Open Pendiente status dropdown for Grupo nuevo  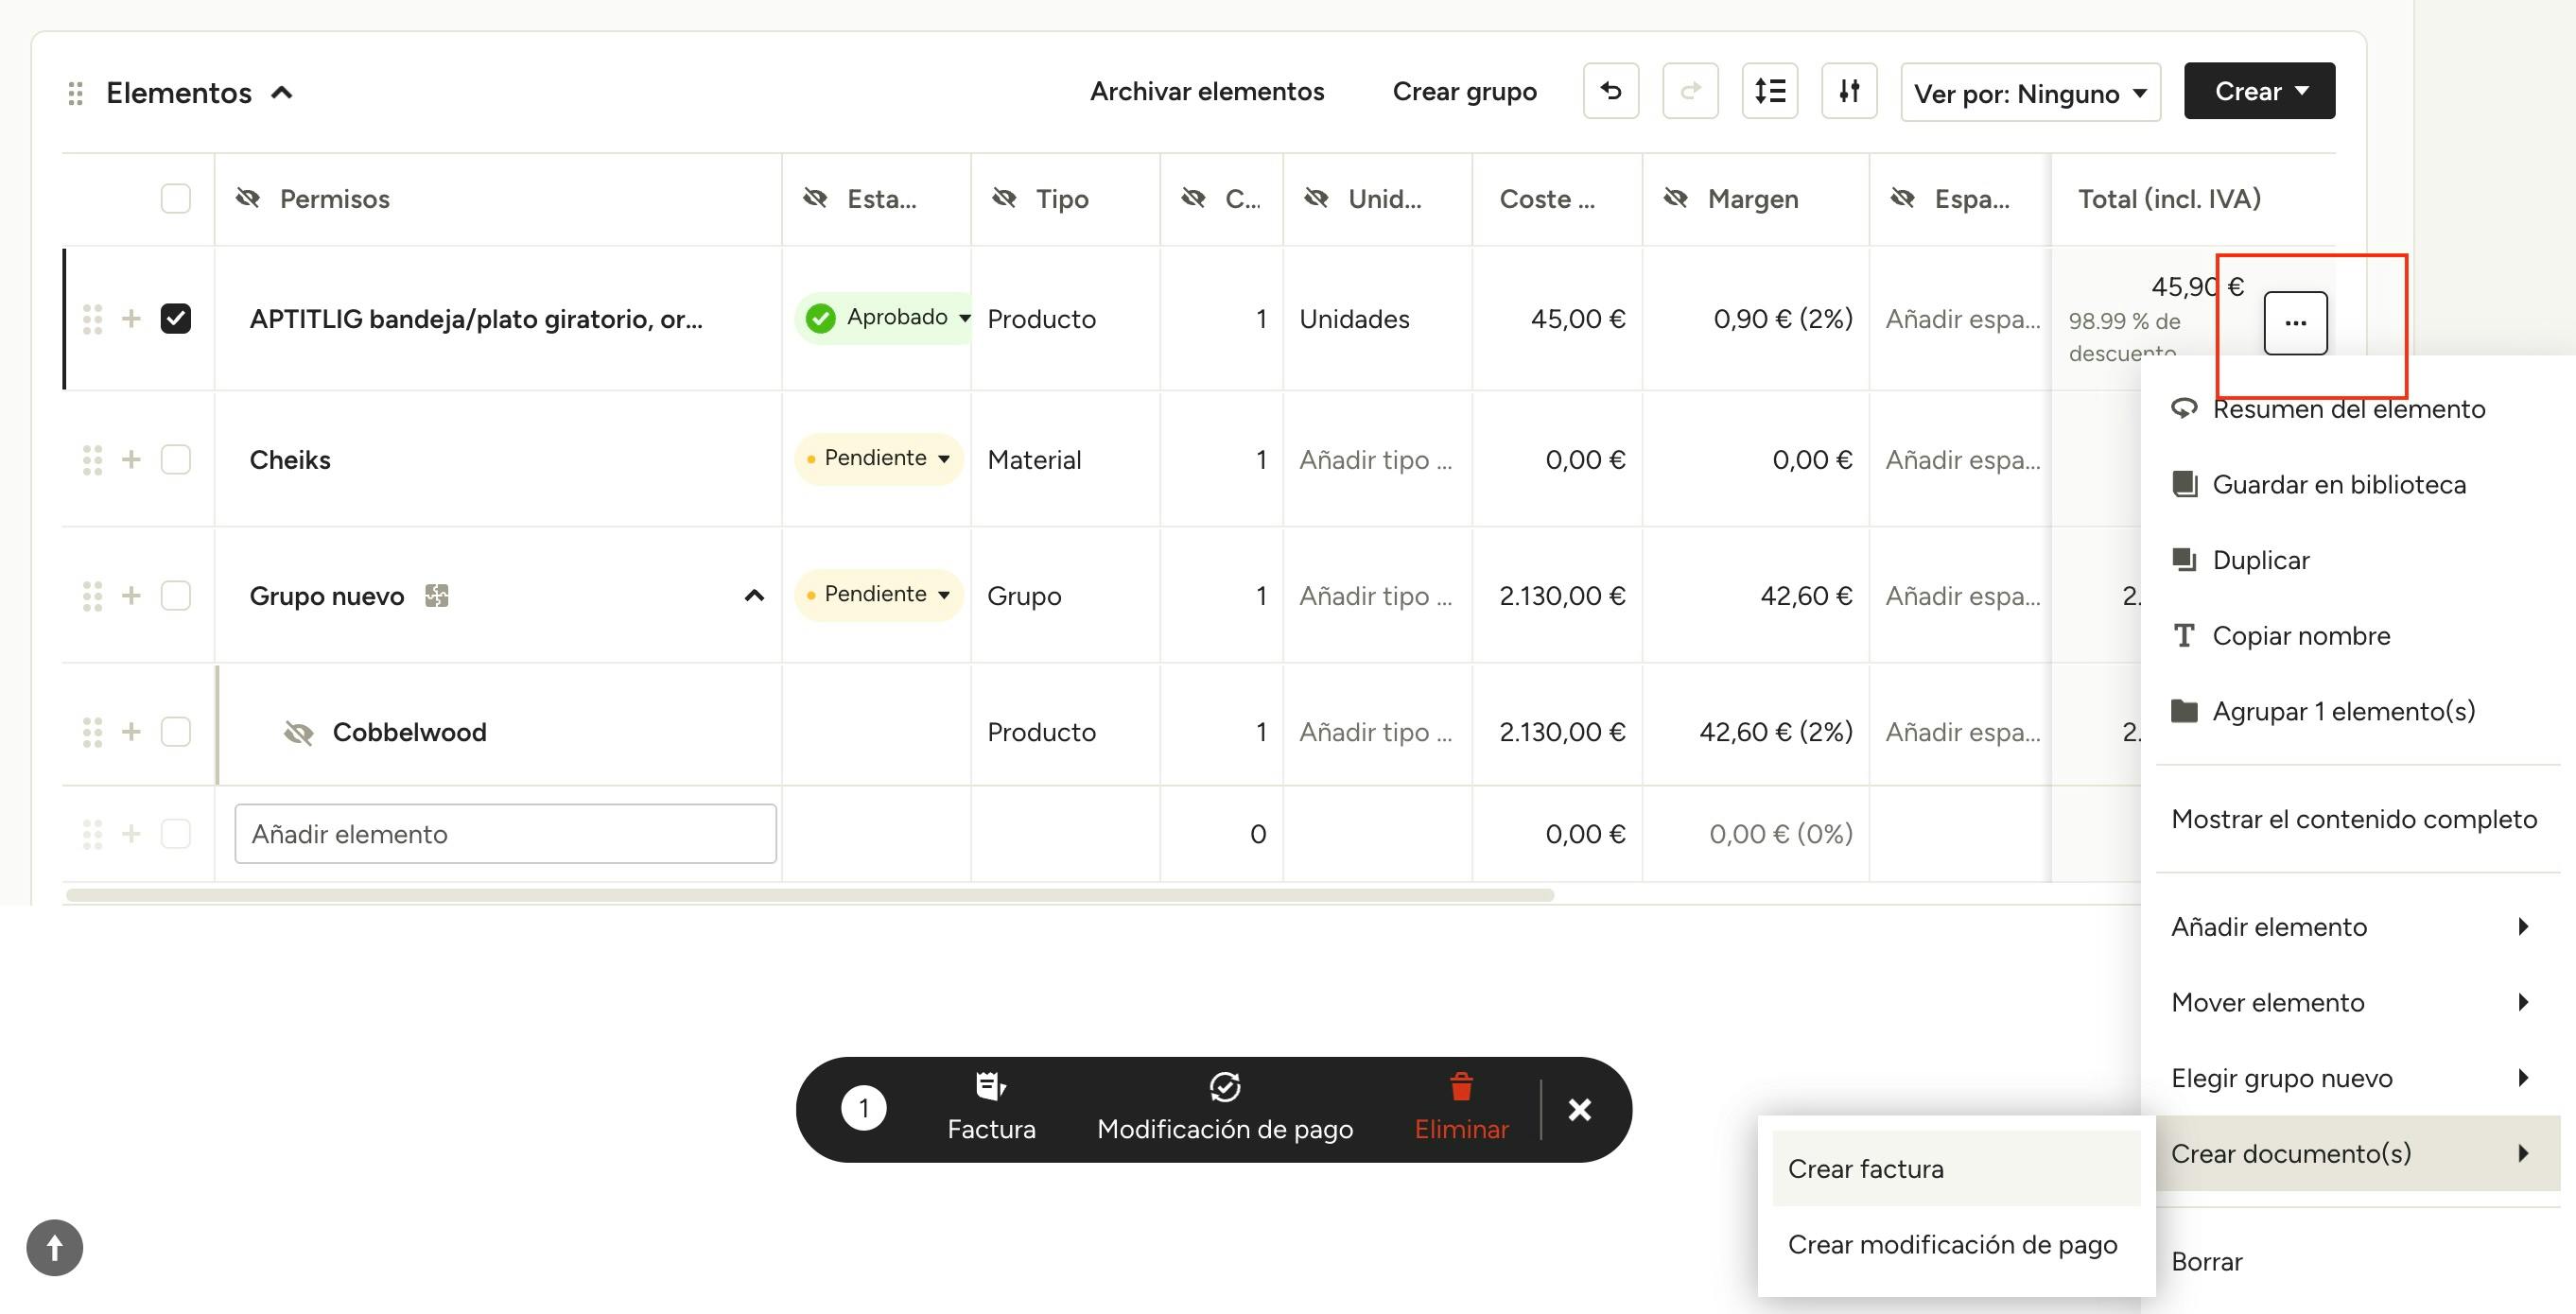tap(878, 595)
